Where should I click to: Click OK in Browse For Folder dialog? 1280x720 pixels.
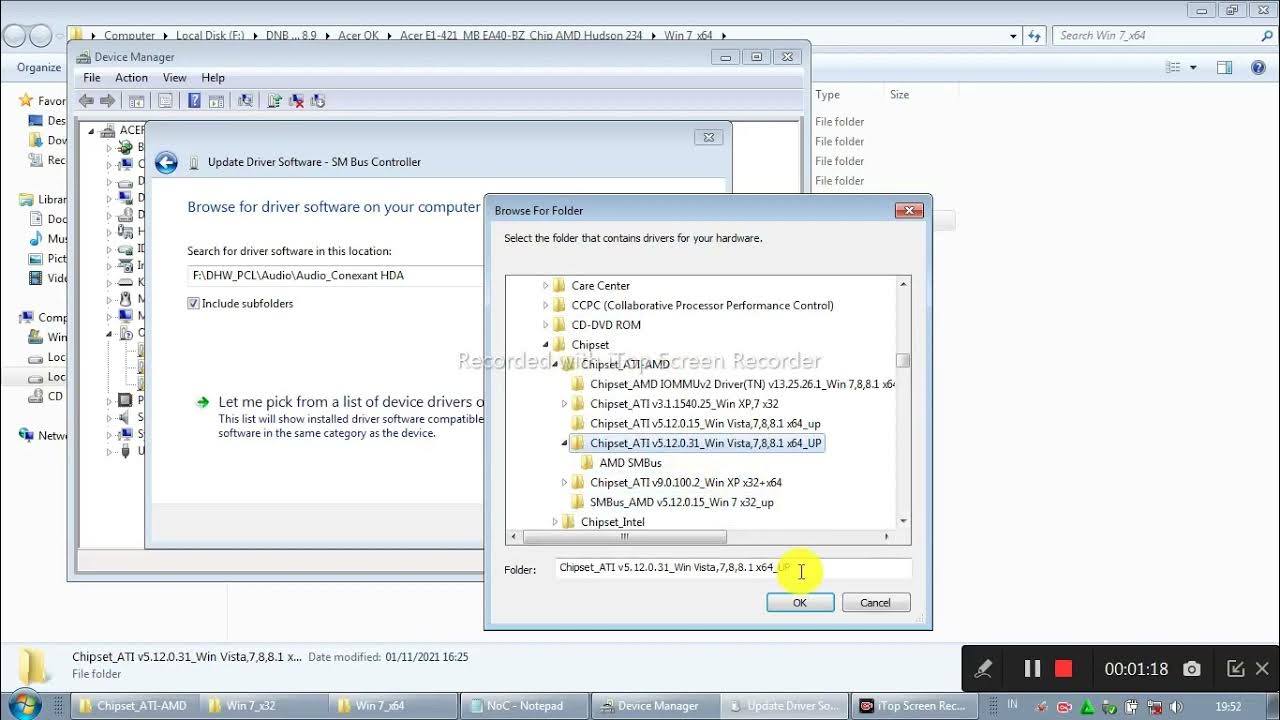click(x=800, y=603)
